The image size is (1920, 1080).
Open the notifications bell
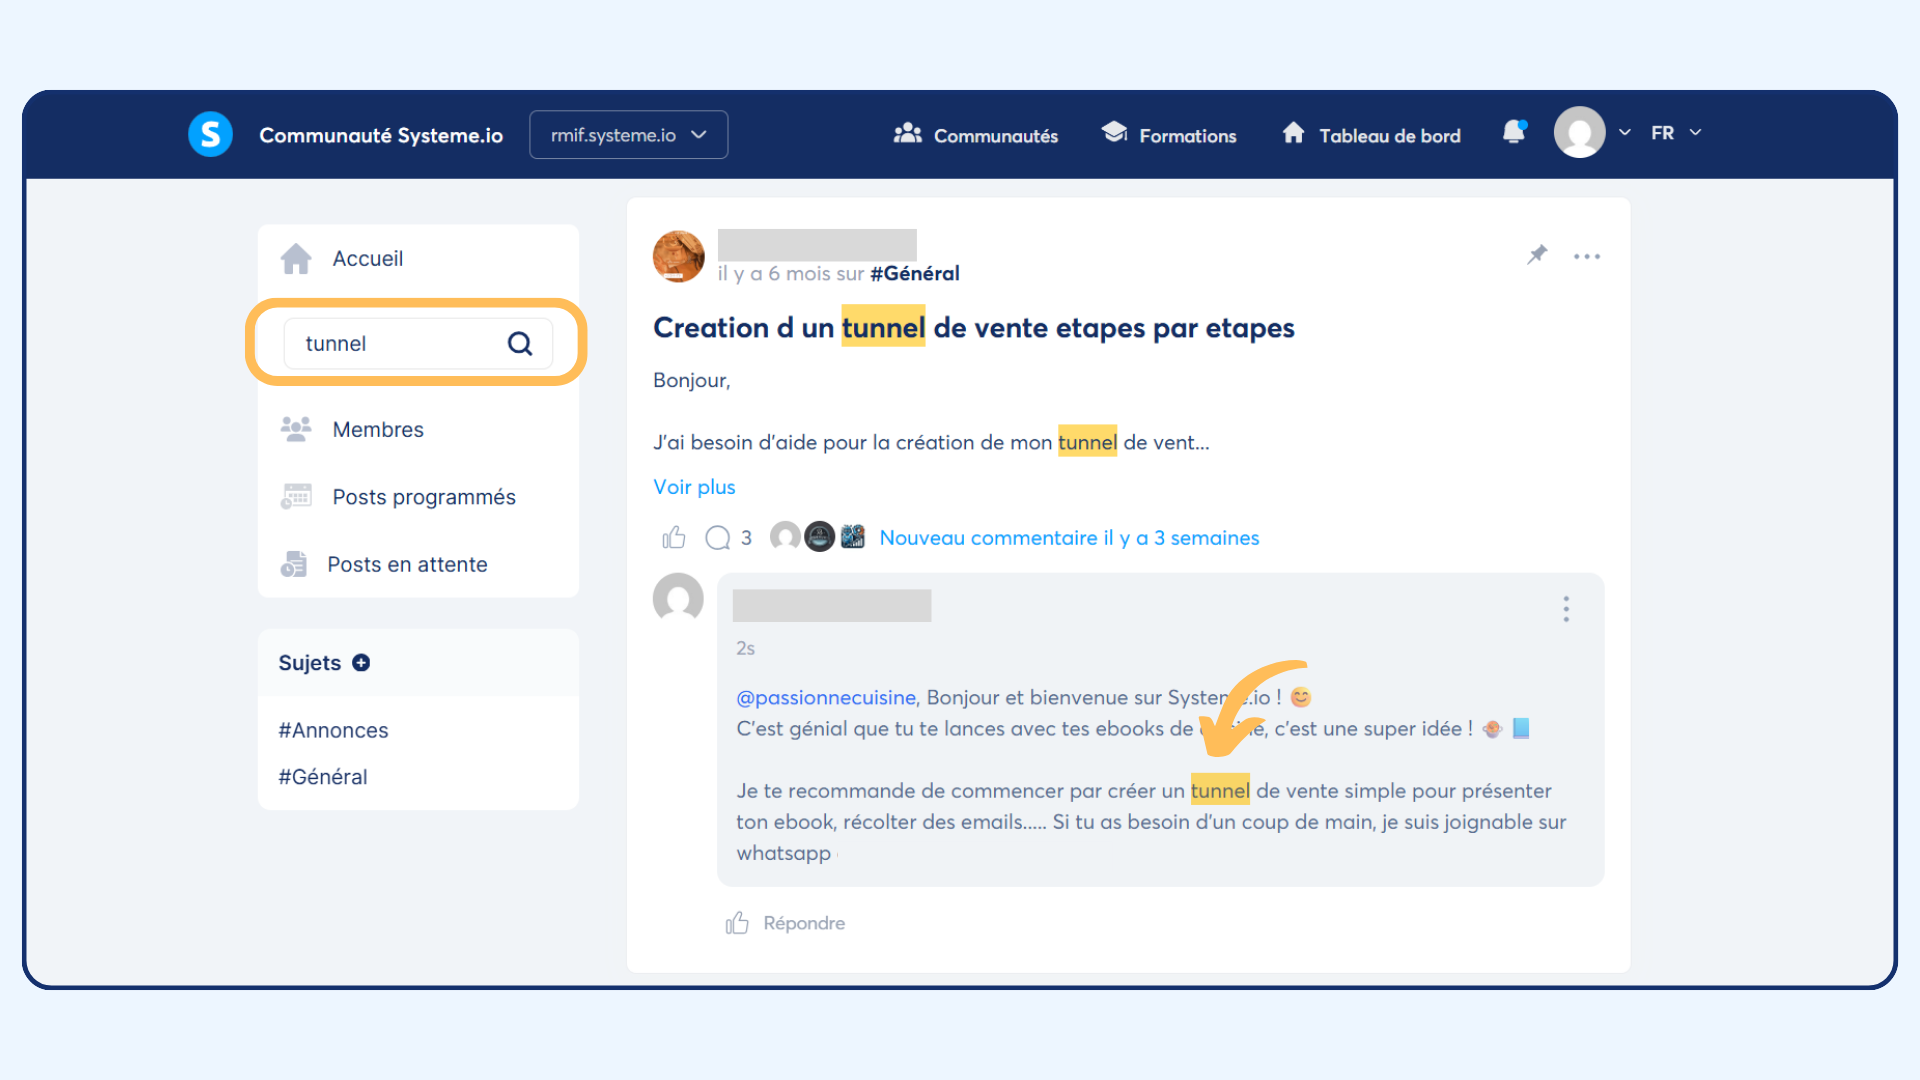[x=1514, y=133]
